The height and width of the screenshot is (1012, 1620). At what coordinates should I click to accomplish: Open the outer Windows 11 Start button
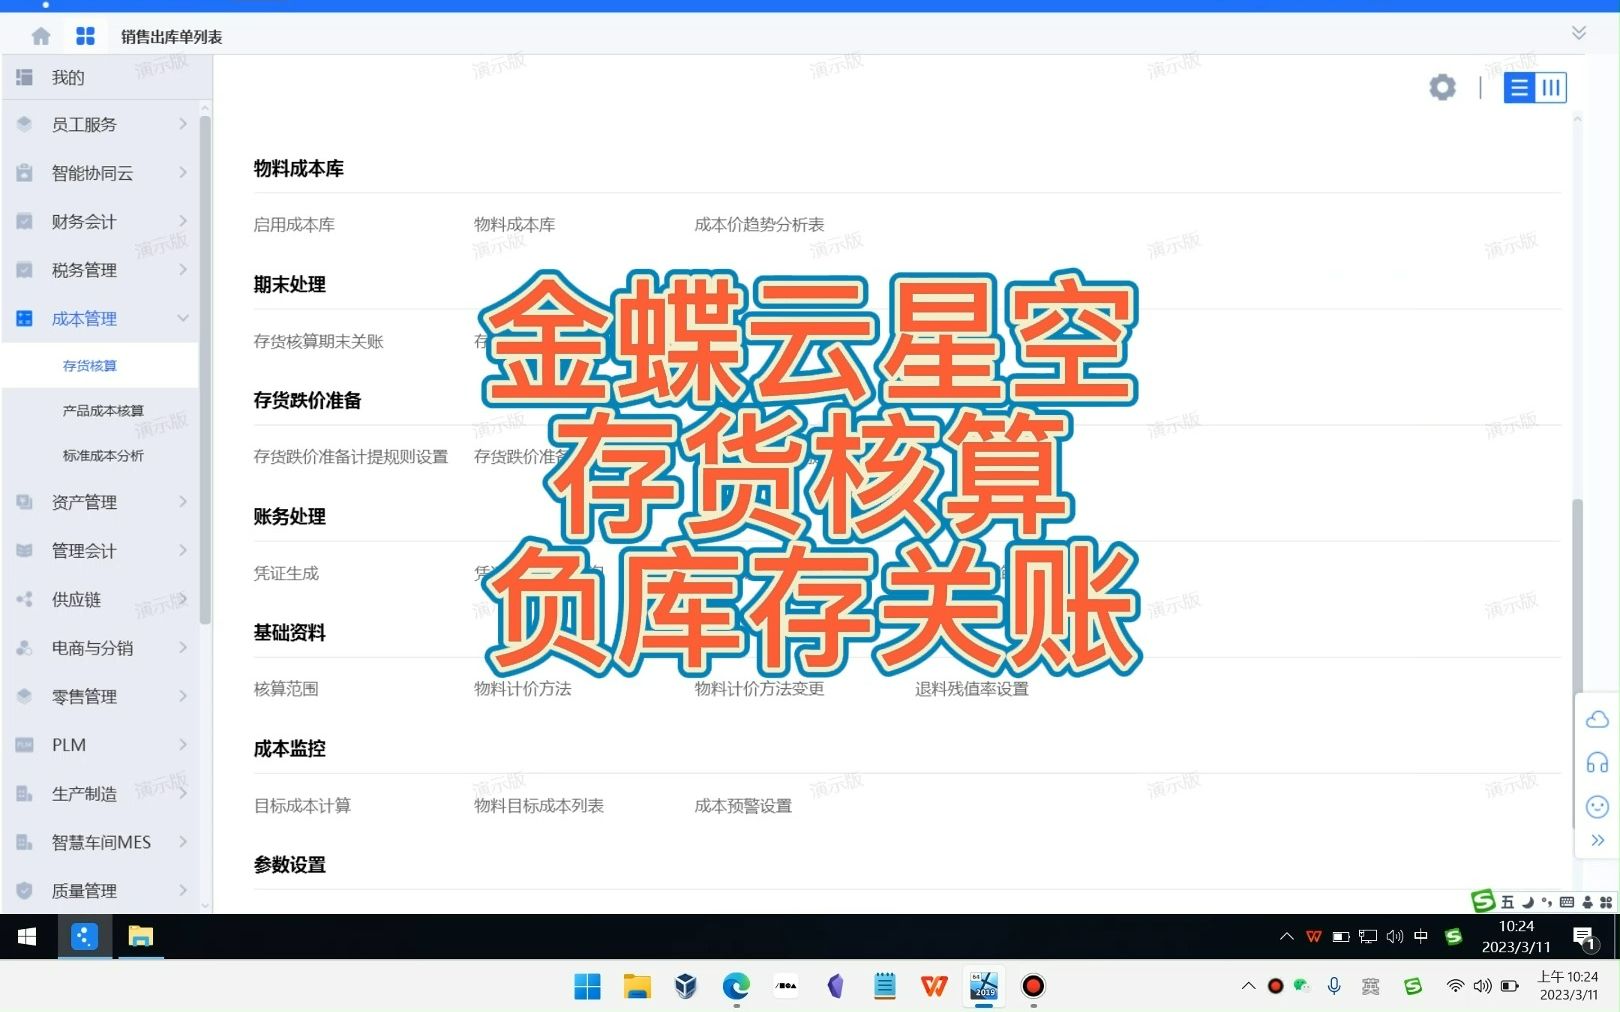587,987
